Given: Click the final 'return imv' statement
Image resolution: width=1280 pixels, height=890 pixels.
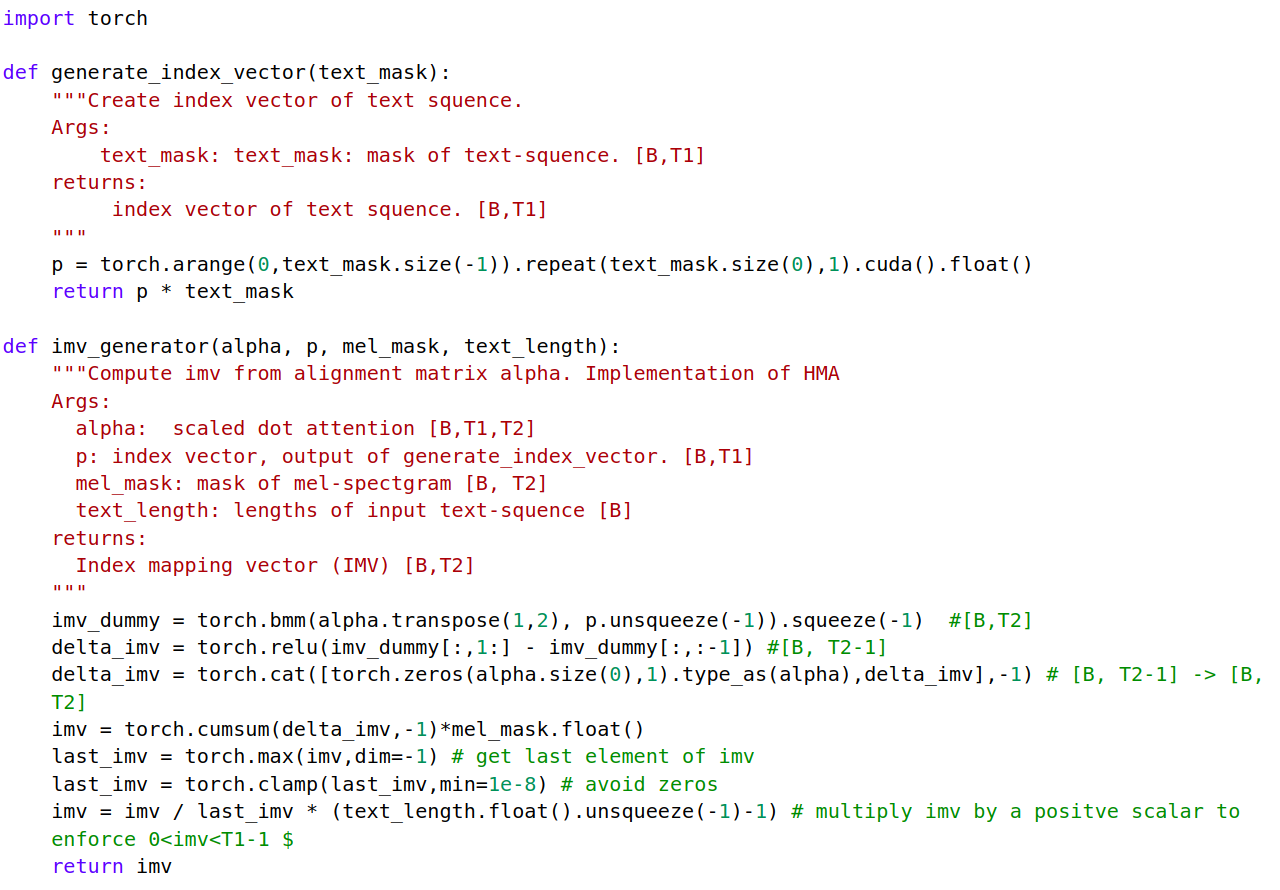Looking at the screenshot, I should (x=112, y=866).
